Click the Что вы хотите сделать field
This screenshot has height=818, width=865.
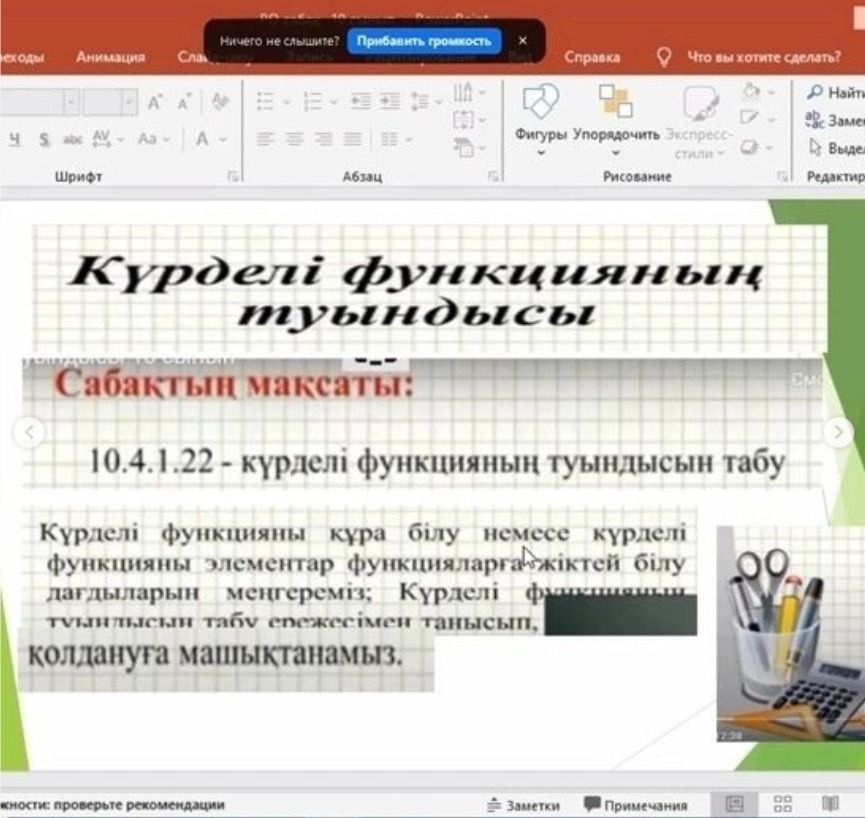[x=762, y=57]
